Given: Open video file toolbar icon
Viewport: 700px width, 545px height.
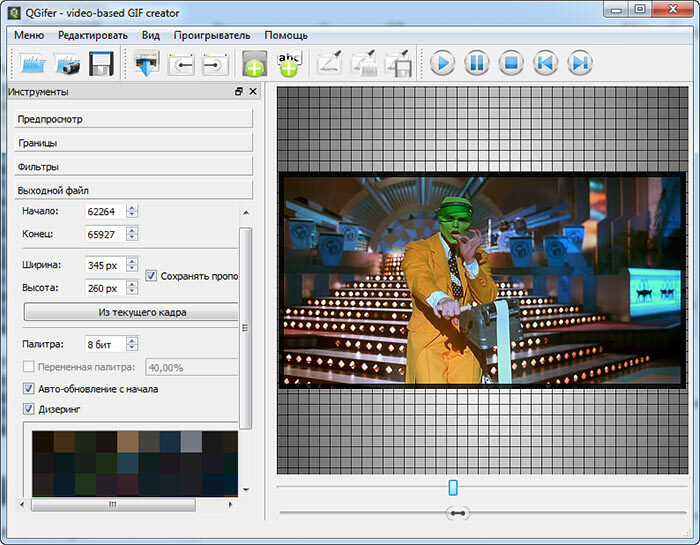Looking at the screenshot, I should [32, 63].
